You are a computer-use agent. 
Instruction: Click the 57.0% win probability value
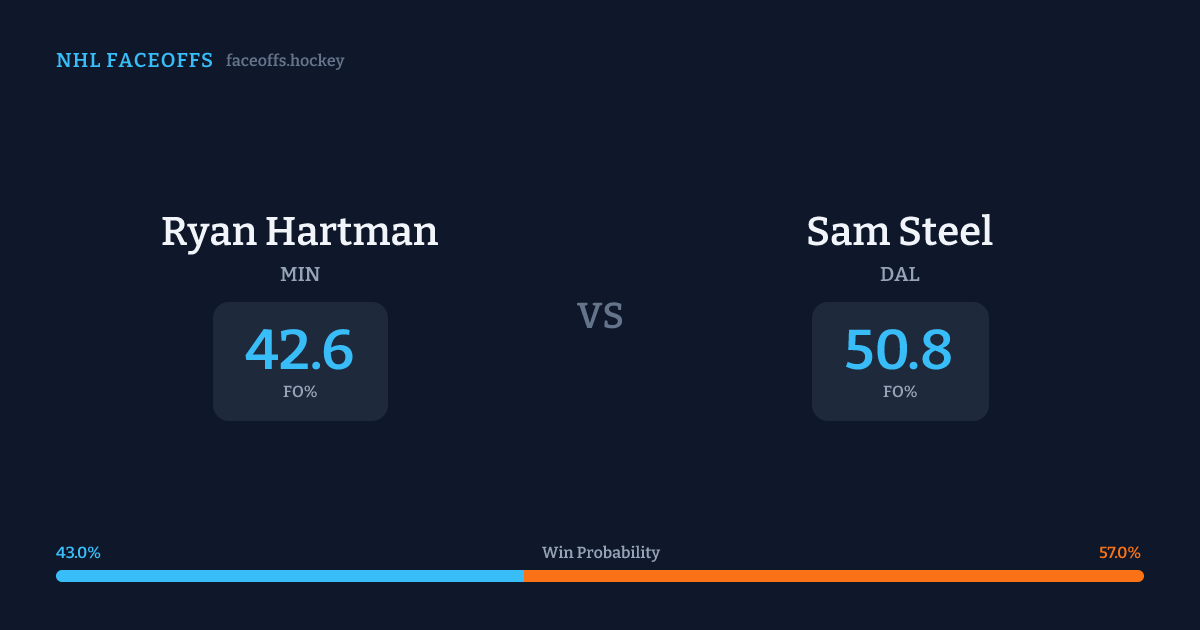(1120, 553)
